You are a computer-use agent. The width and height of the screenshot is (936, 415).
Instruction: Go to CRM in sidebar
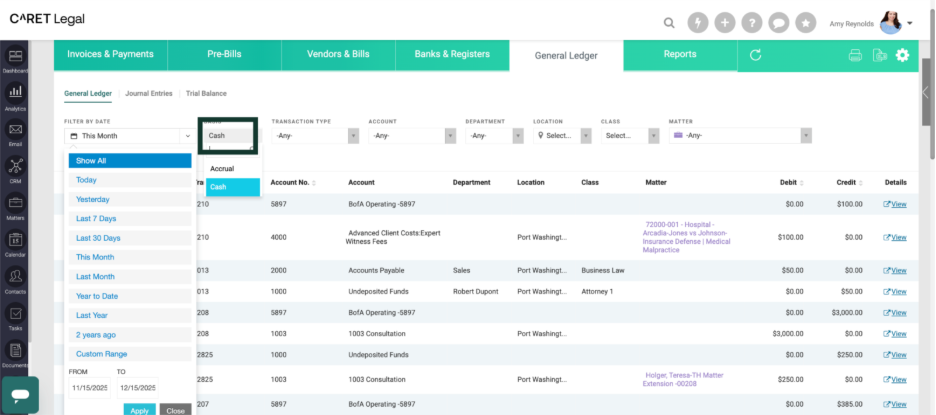click(x=16, y=165)
